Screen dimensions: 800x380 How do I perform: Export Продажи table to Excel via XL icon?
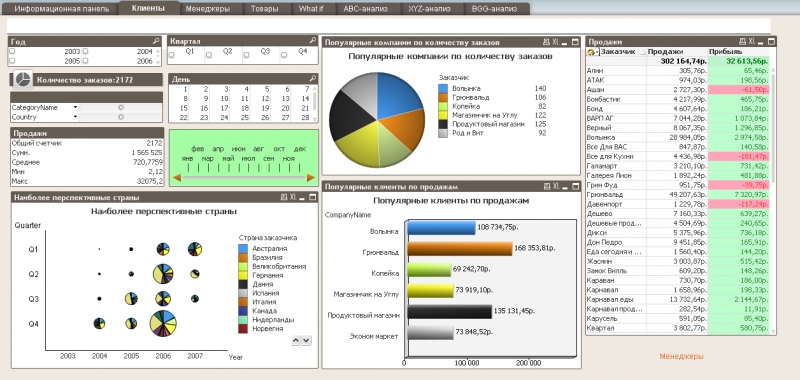pos(752,42)
